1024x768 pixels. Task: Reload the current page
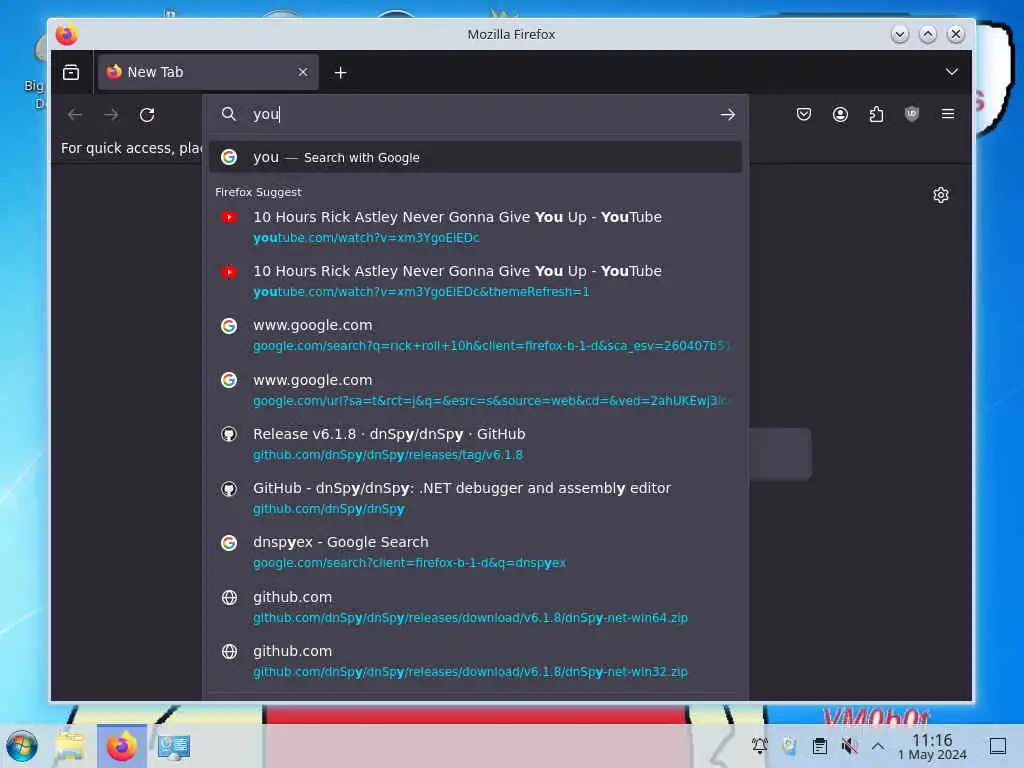pyautogui.click(x=147, y=115)
